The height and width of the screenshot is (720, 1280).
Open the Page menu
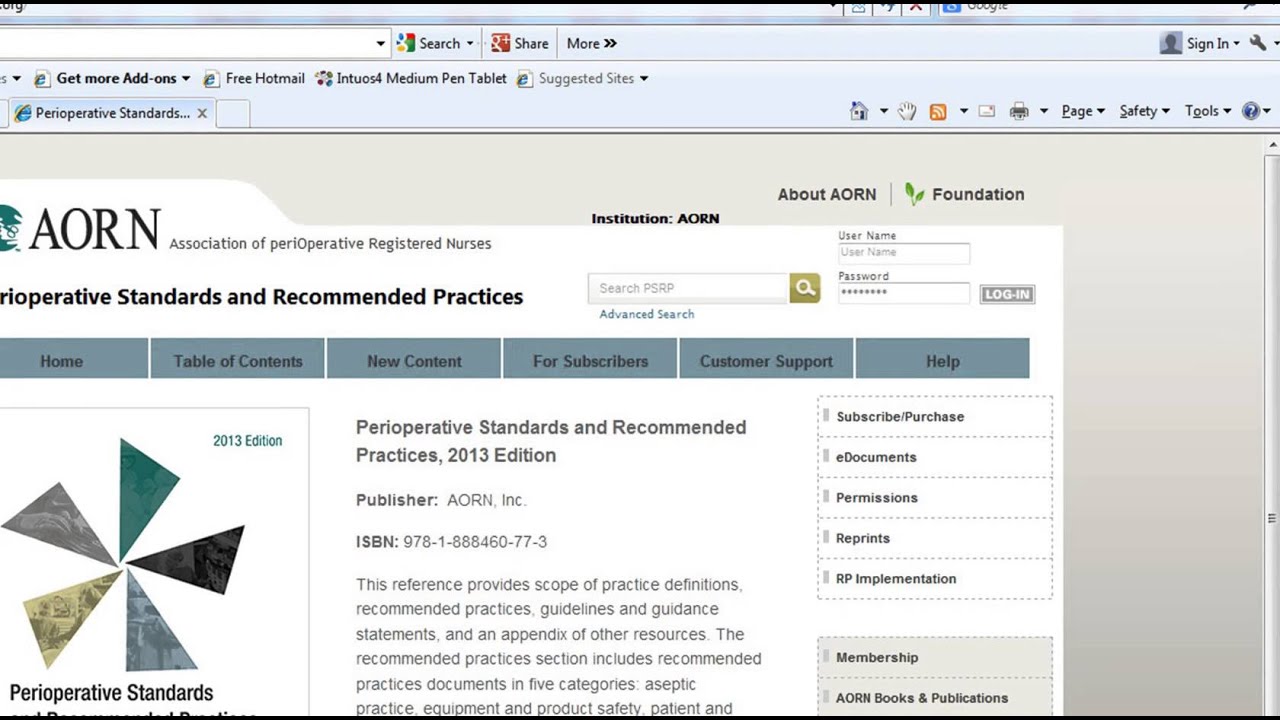click(x=1083, y=111)
